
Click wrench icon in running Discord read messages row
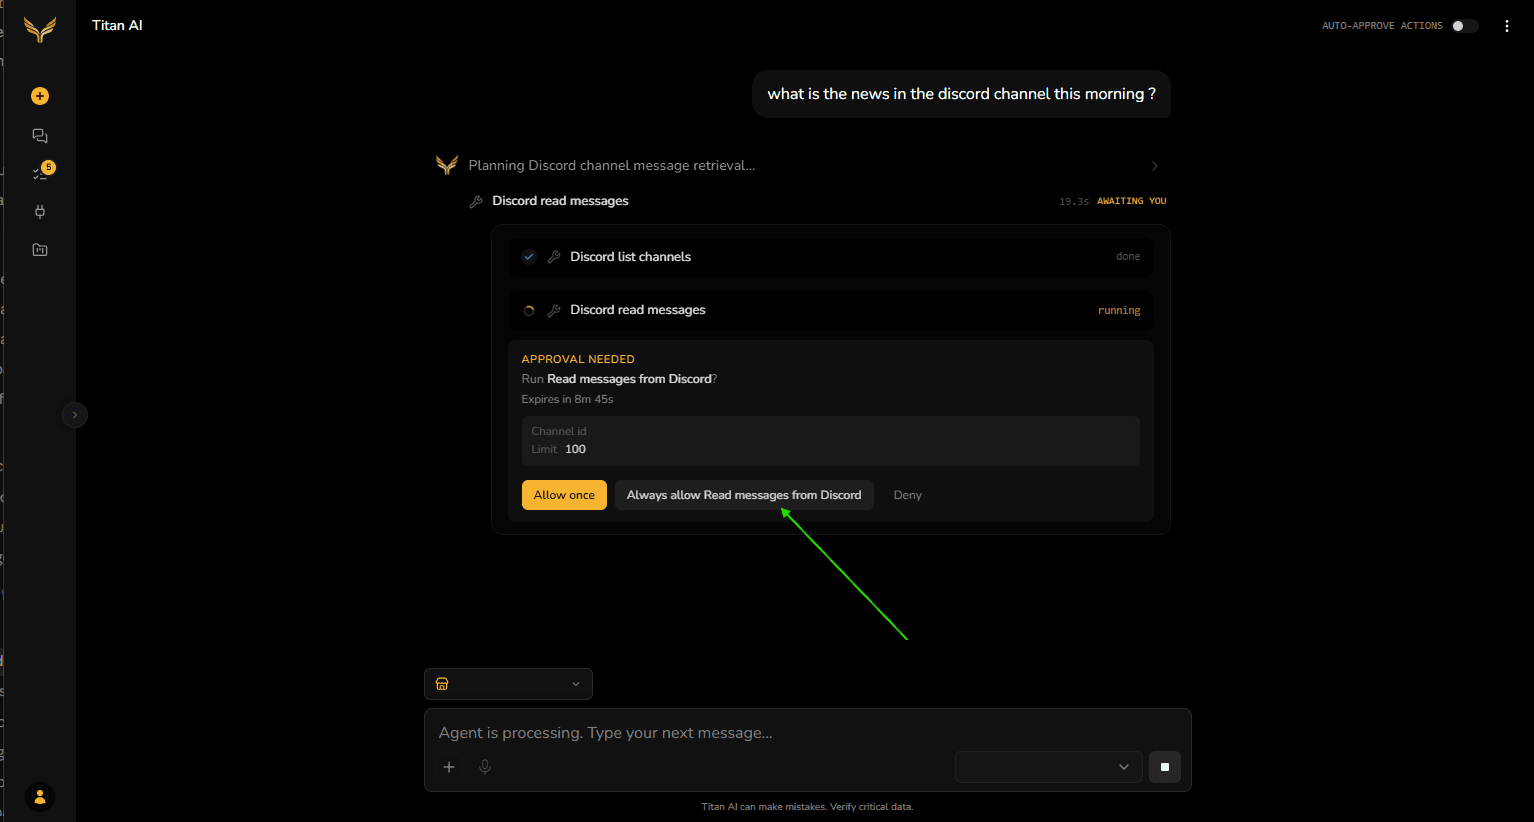click(554, 310)
